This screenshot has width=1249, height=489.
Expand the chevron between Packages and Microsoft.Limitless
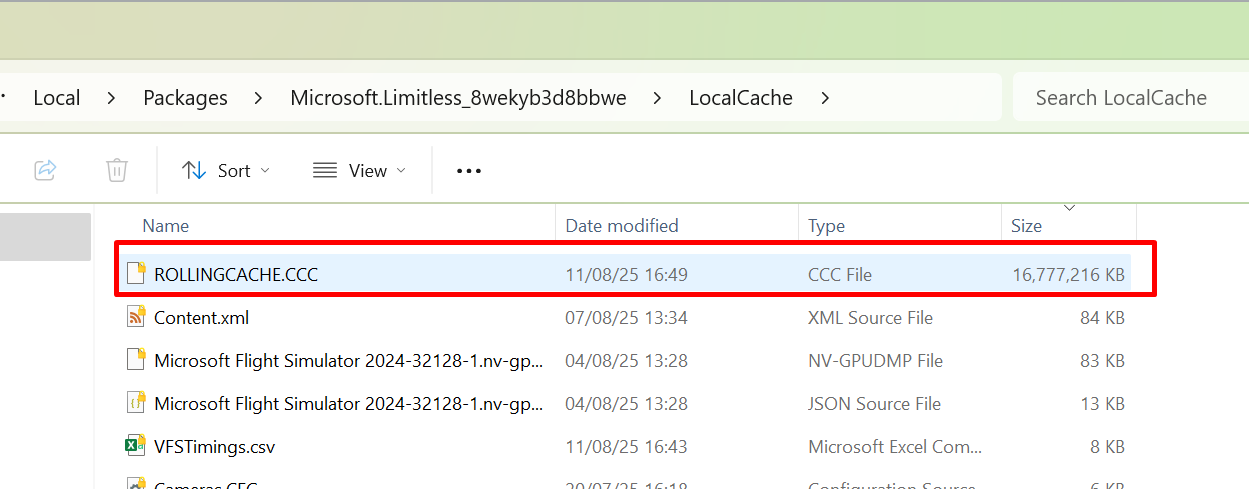(259, 98)
